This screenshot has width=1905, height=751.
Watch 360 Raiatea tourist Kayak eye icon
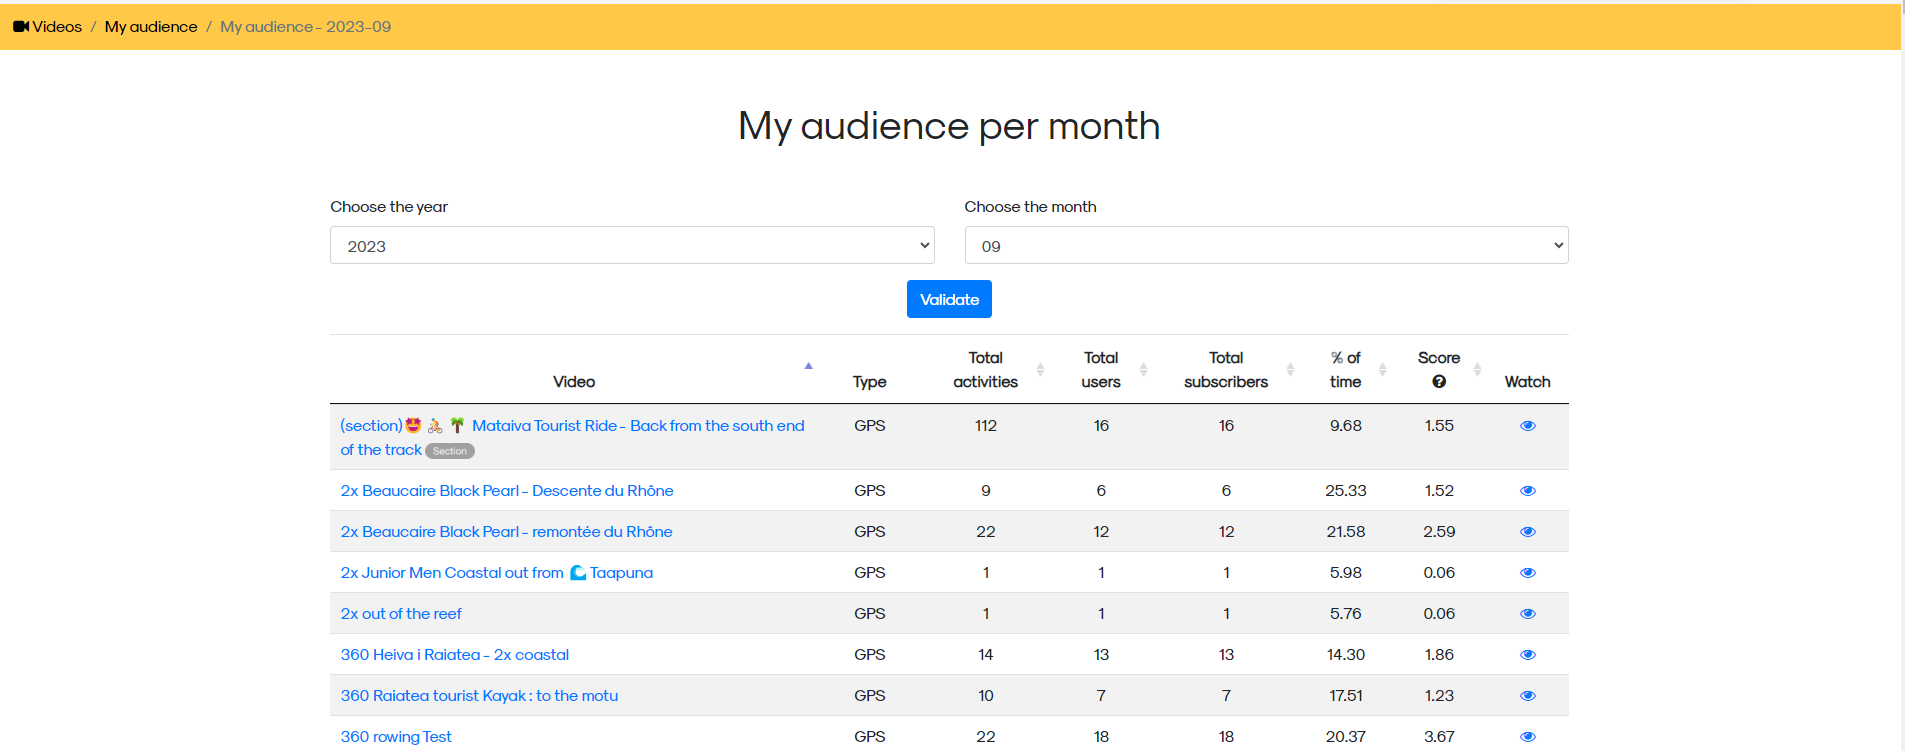click(1528, 696)
